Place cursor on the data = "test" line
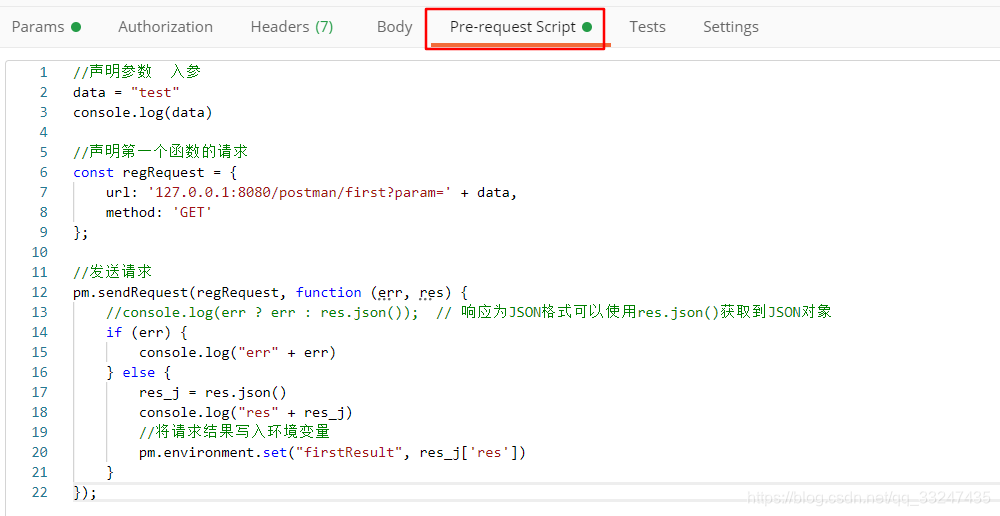1000x516 pixels. pos(126,92)
